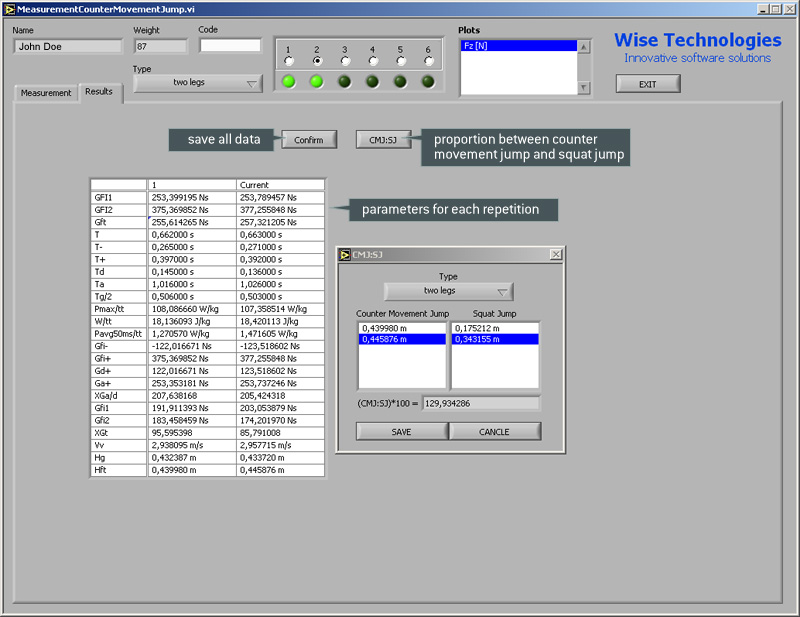Click the fifth dark LED indicator
This screenshot has width=800, height=617.
tap(401, 82)
